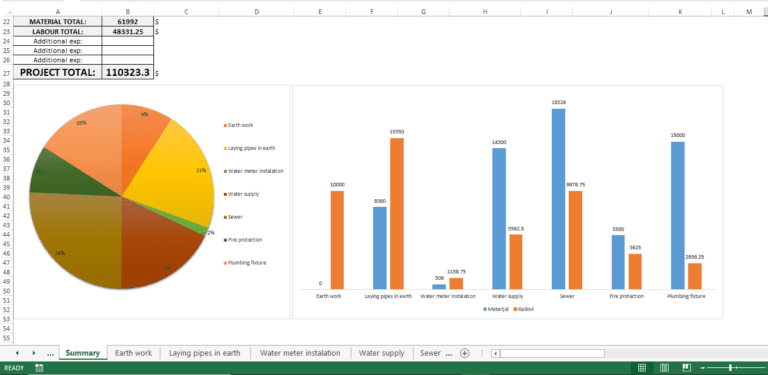Switch to the Sewer sheet tab
This screenshot has height=375, width=768.
(x=430, y=353)
